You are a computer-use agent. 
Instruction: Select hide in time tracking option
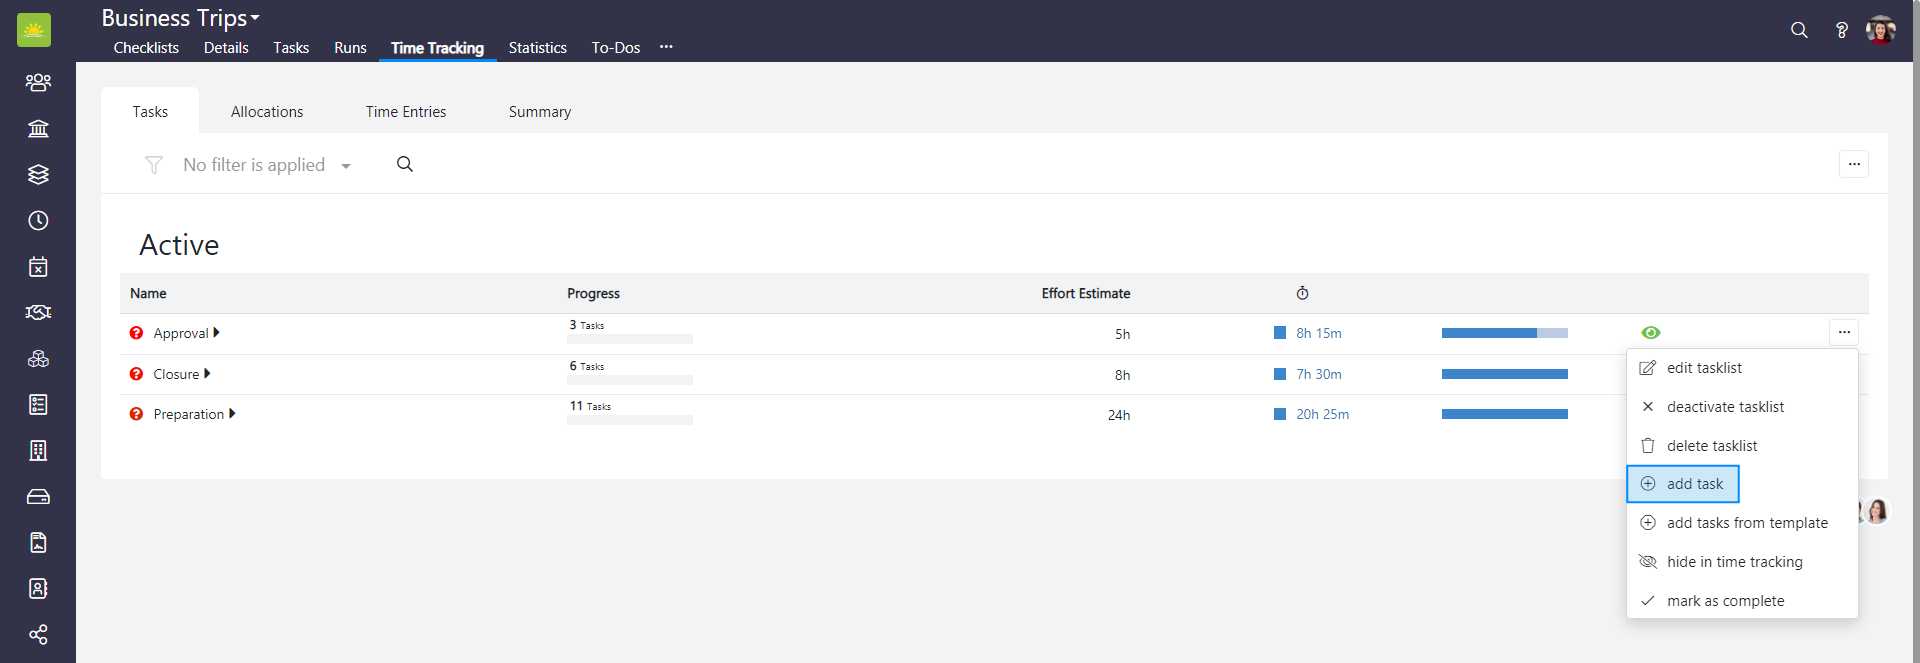coord(1734,562)
